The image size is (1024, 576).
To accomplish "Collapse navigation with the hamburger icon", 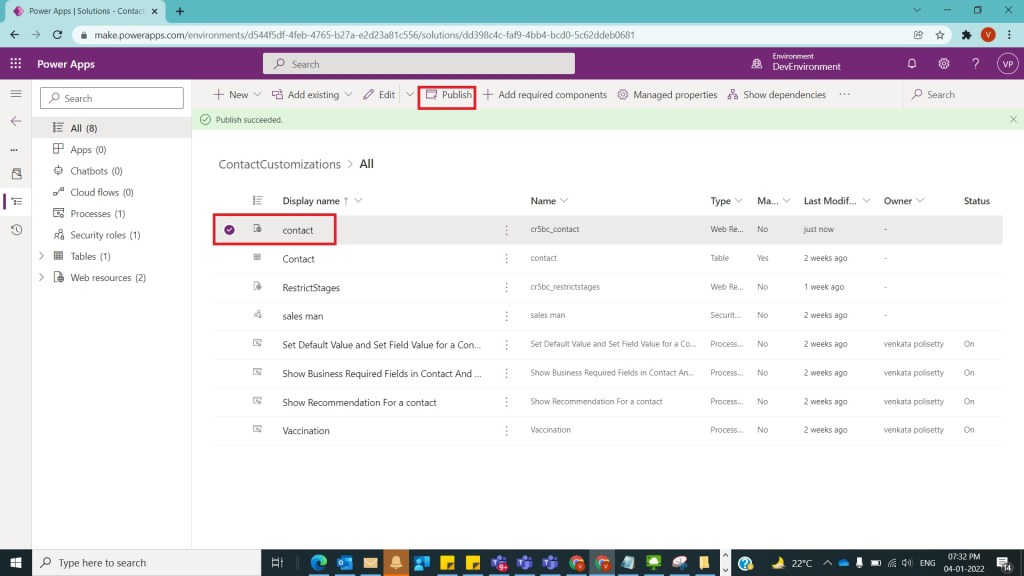I will point(16,94).
